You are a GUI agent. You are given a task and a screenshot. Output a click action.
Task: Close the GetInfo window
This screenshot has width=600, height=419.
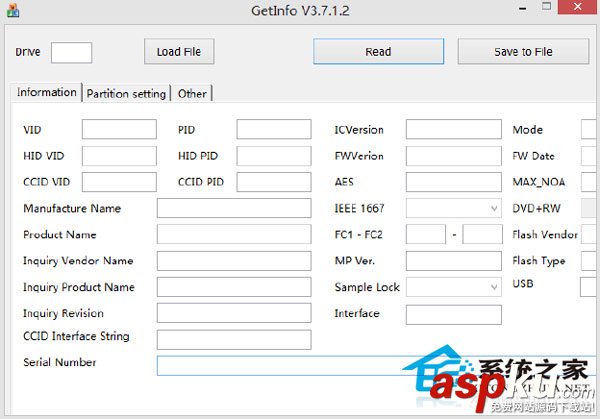coord(578,7)
